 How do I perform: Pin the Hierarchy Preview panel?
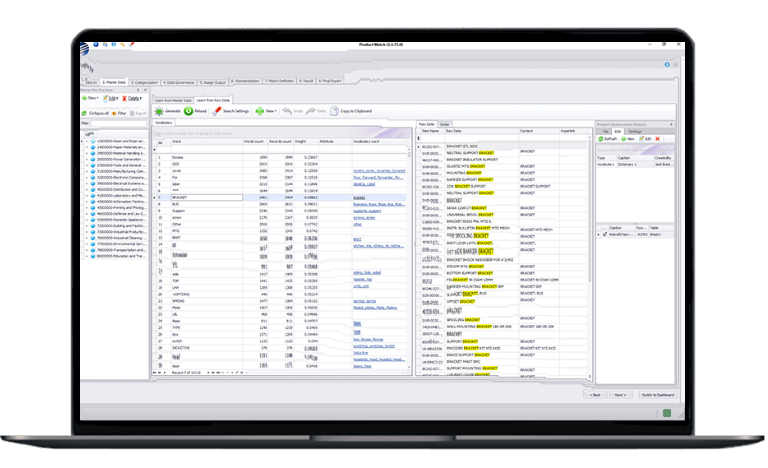(138, 90)
